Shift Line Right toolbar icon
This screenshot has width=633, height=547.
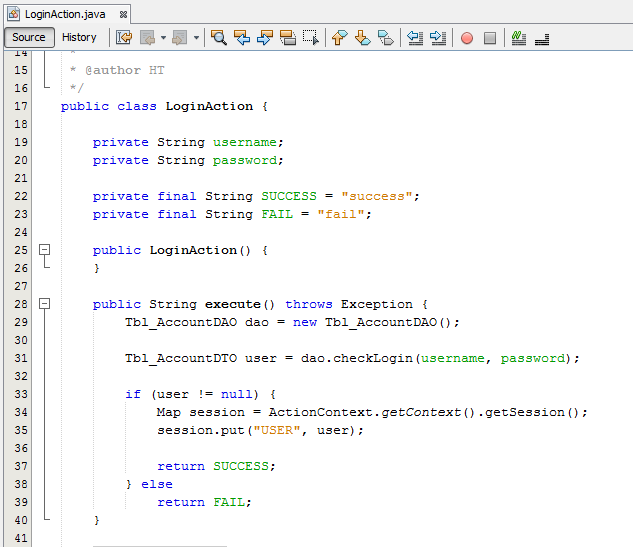[x=438, y=38]
